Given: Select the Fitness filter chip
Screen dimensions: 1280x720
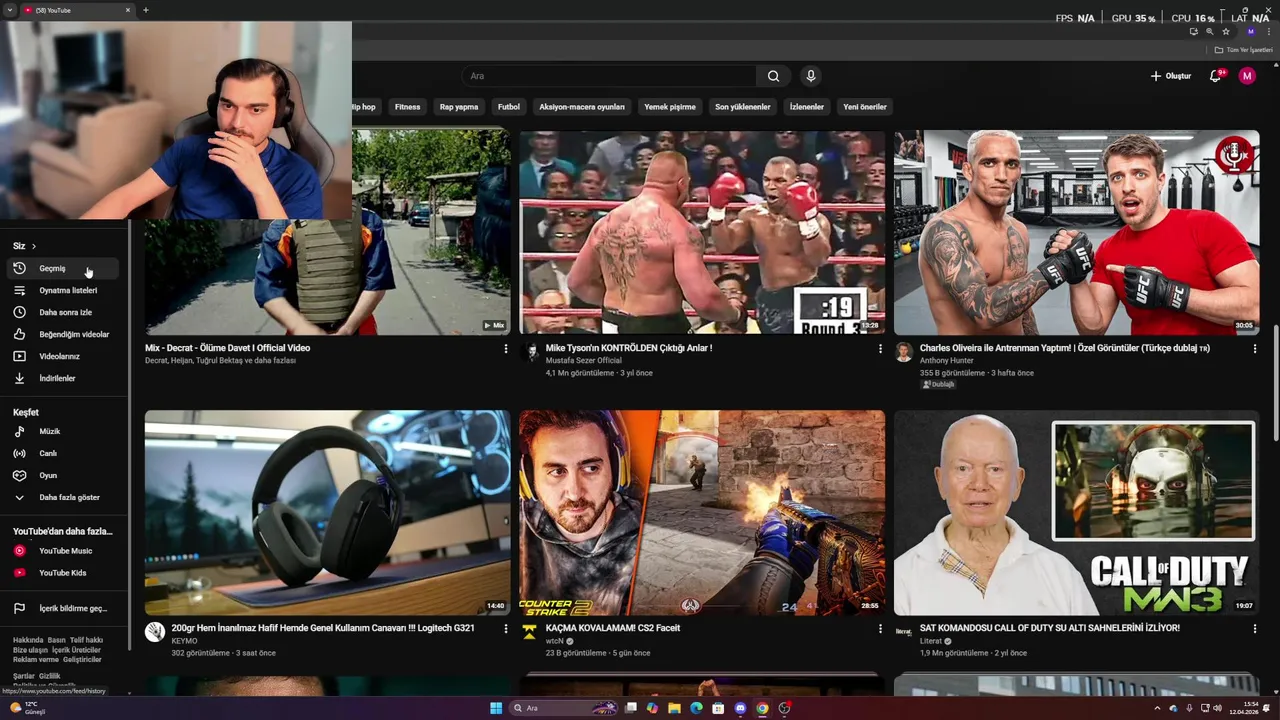Looking at the screenshot, I should click(x=407, y=107).
